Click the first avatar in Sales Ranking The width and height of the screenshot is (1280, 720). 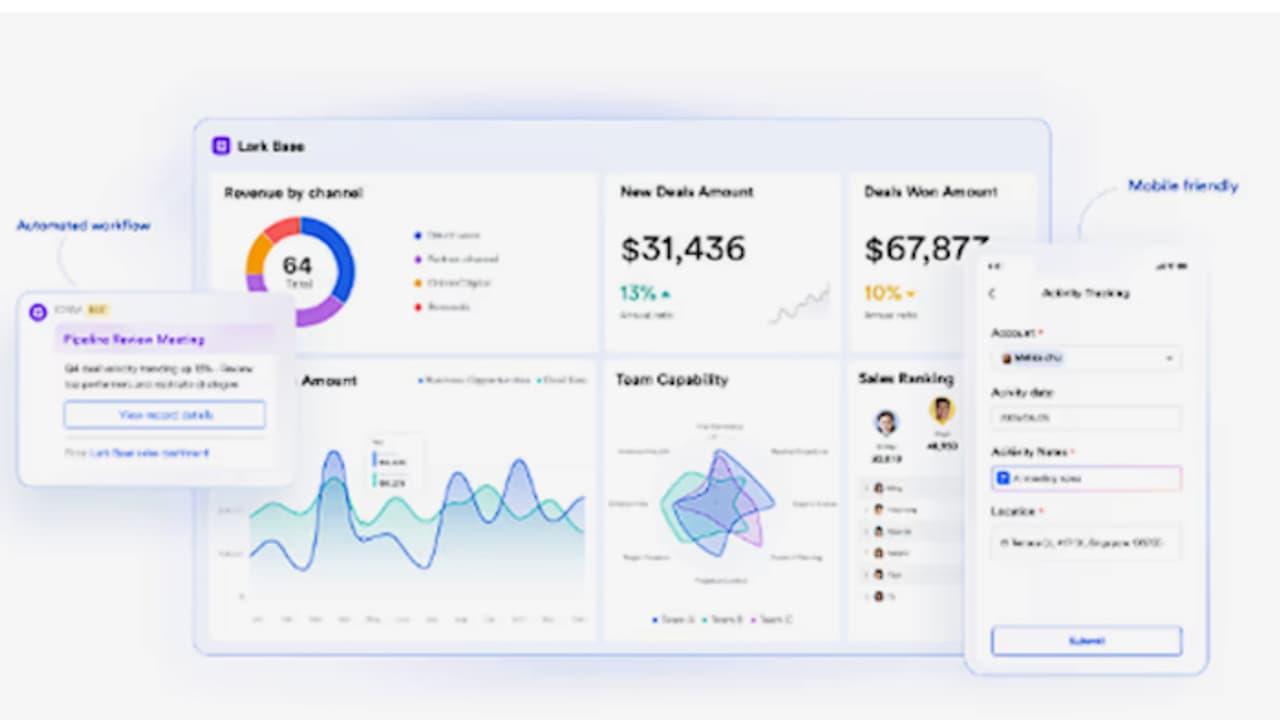coord(886,423)
